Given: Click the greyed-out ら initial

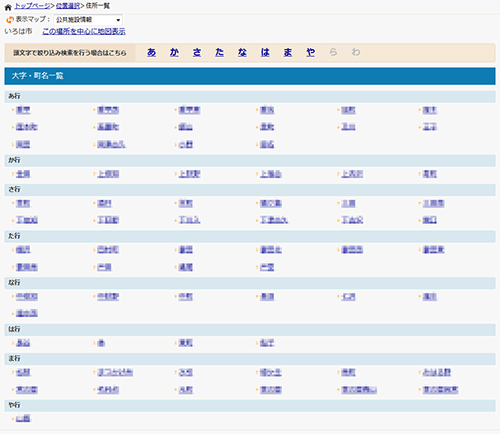Looking at the screenshot, I should [x=333, y=52].
